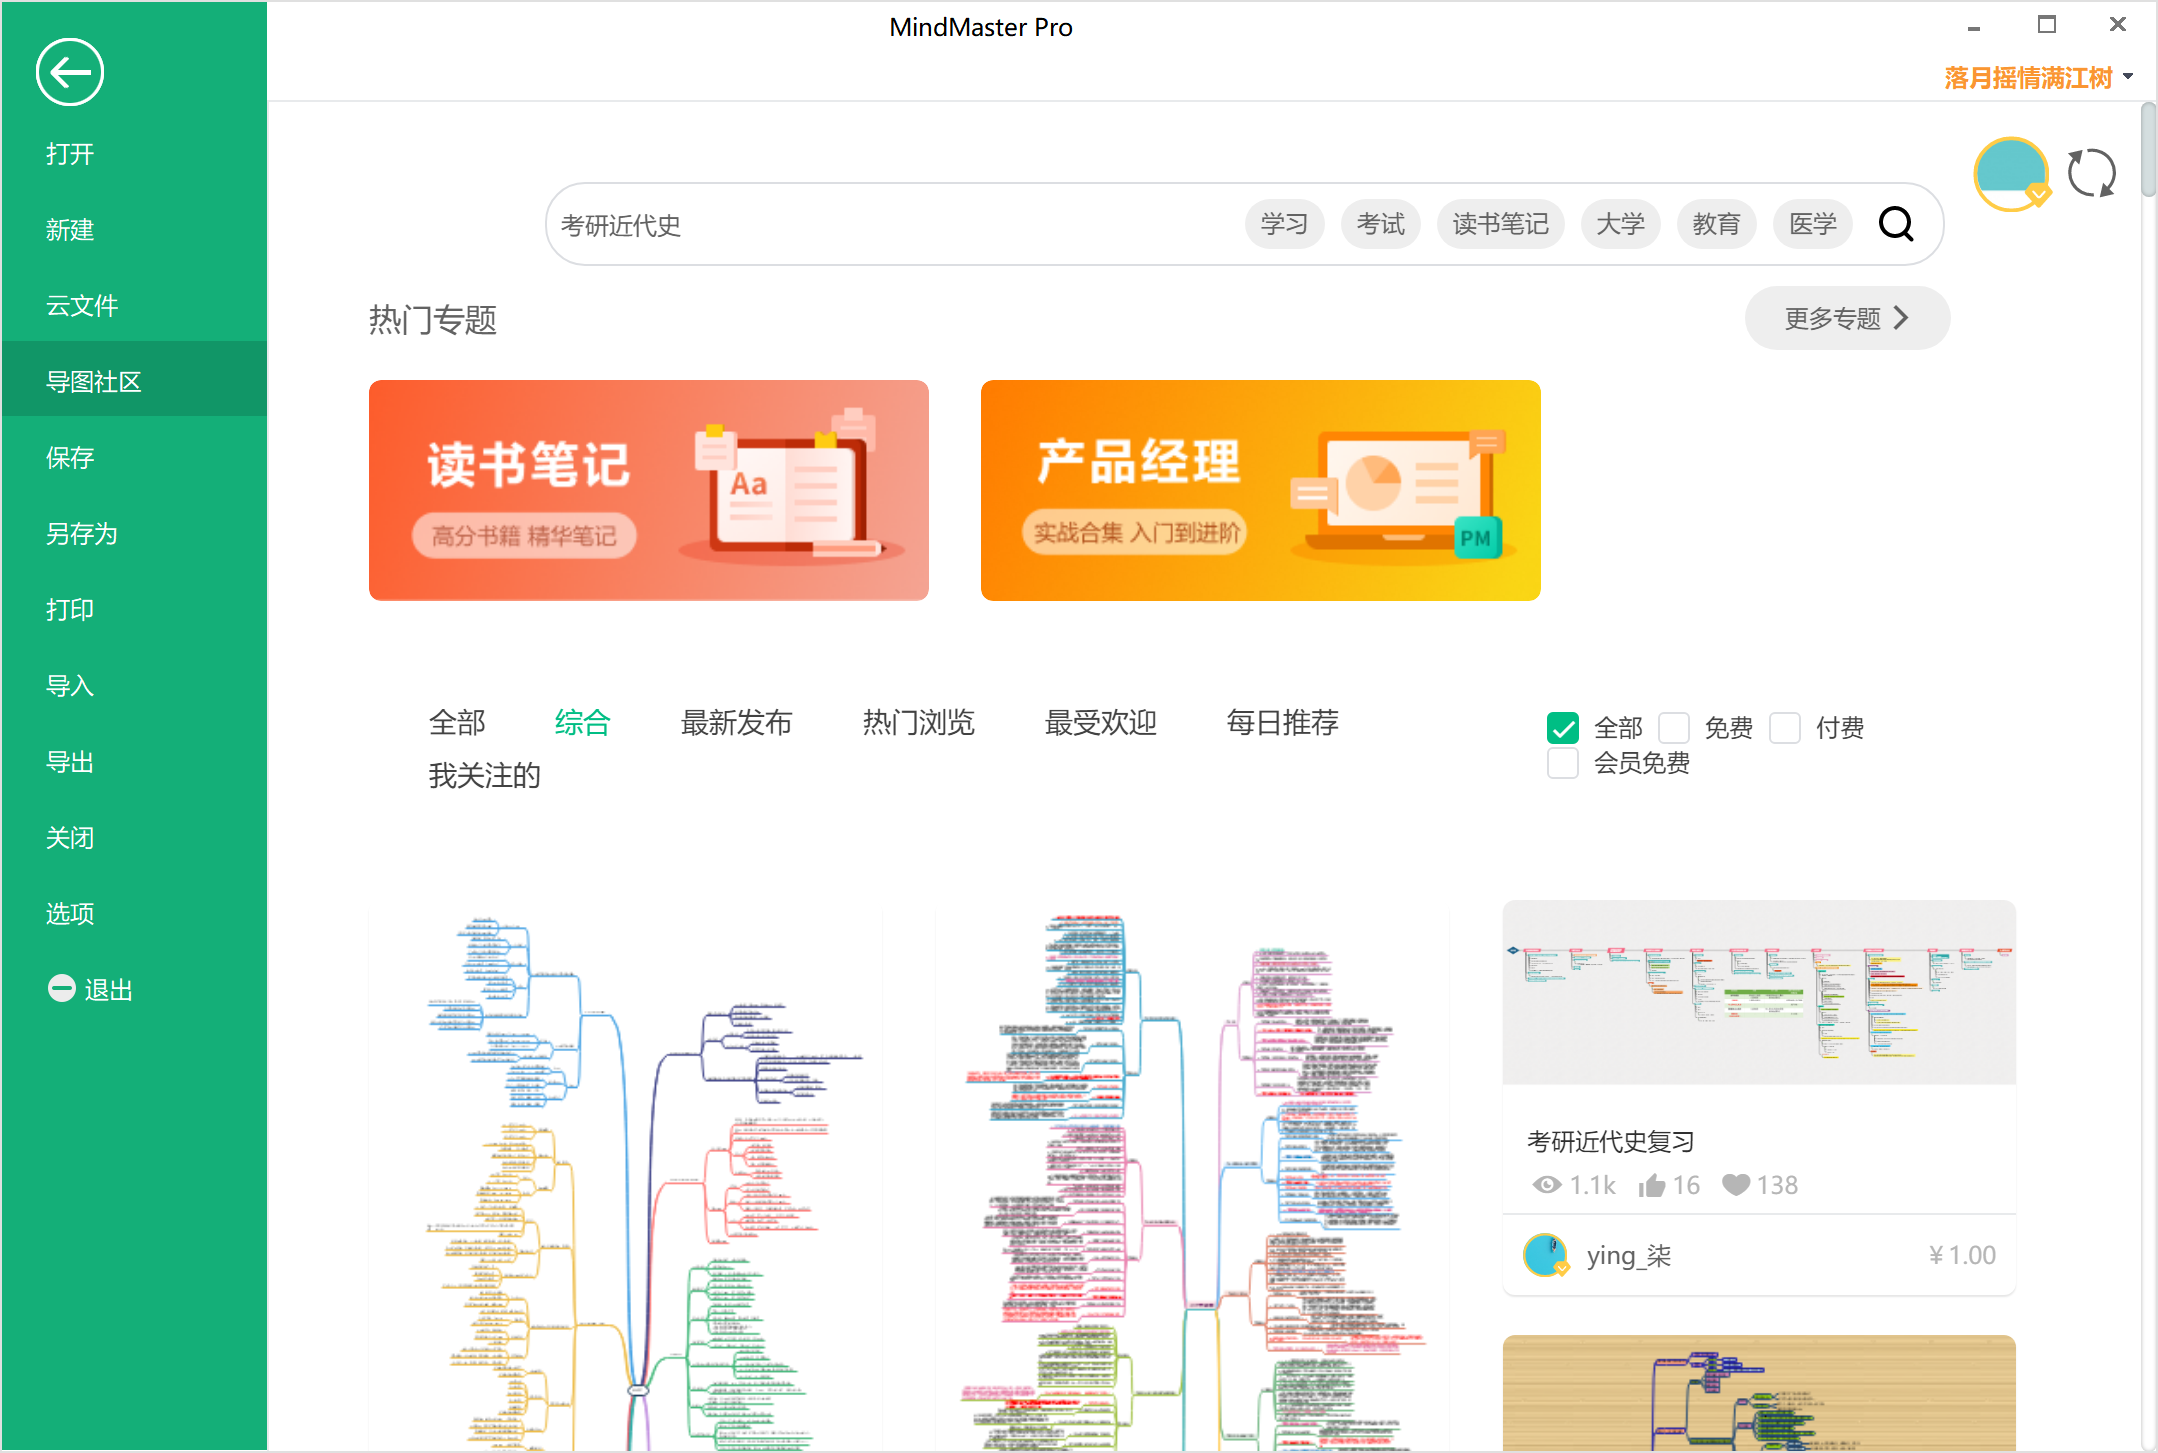Click the refresh sync icon
The width and height of the screenshot is (2158, 1453).
(x=2092, y=174)
